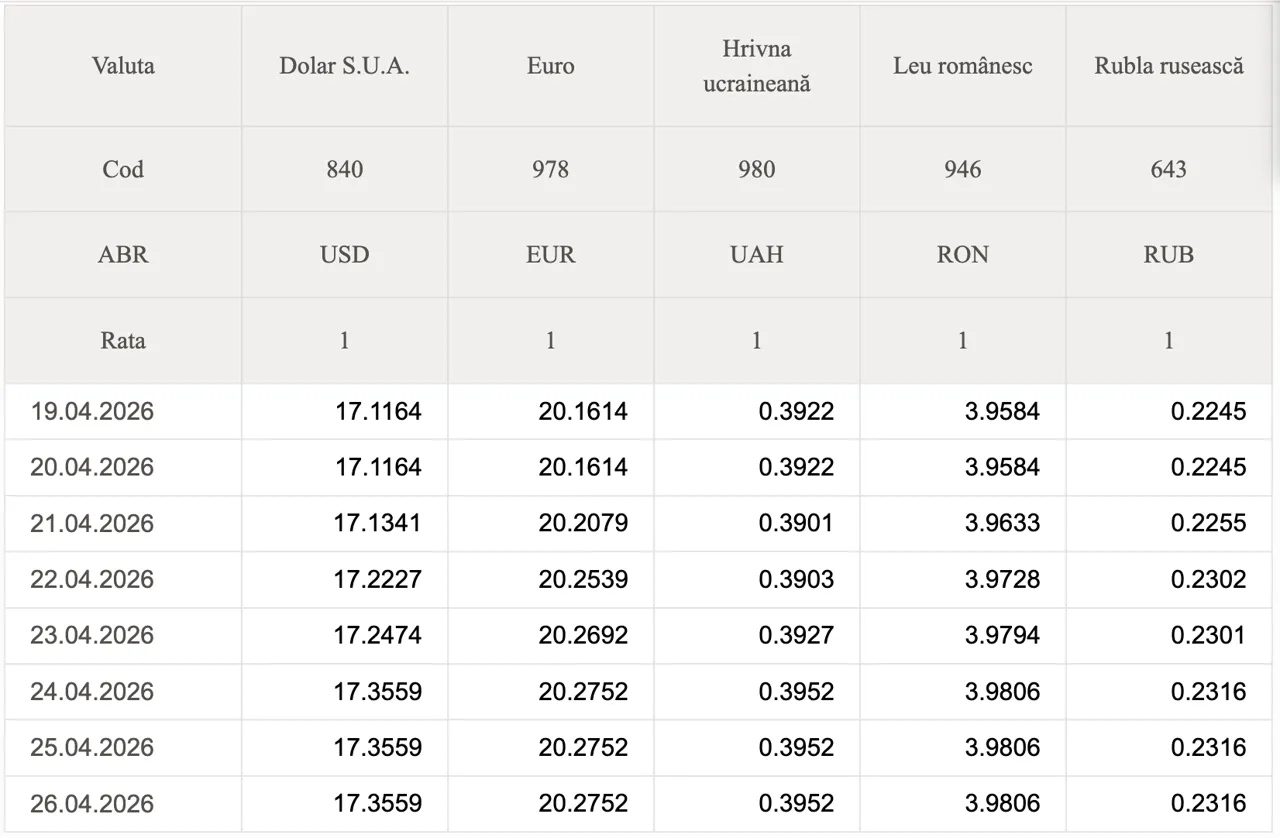The width and height of the screenshot is (1280, 838).
Task: Click the Euro column header
Action: pos(550,66)
